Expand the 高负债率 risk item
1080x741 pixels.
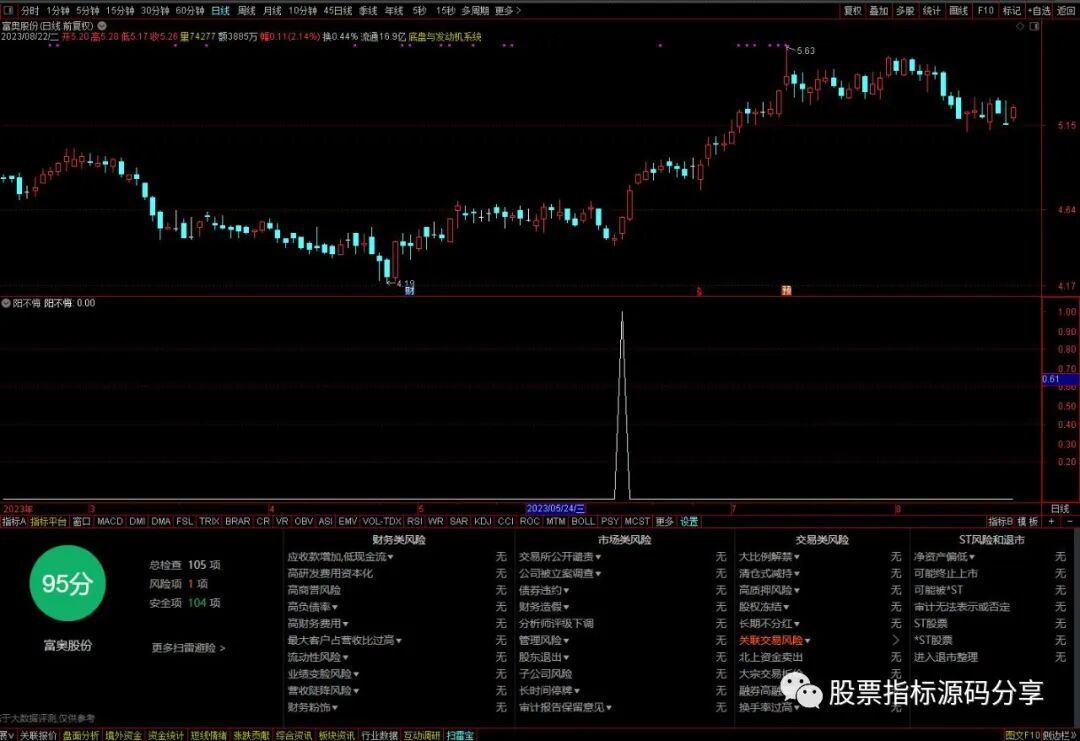pos(313,607)
